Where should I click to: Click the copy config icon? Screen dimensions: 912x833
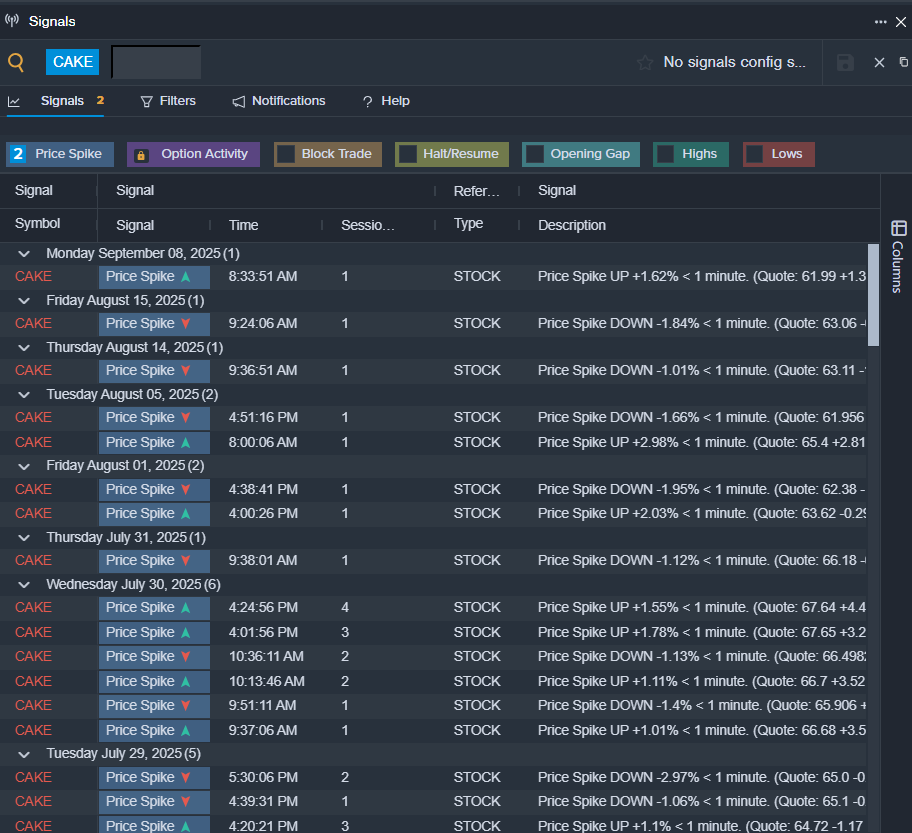pyautogui.click(x=903, y=62)
